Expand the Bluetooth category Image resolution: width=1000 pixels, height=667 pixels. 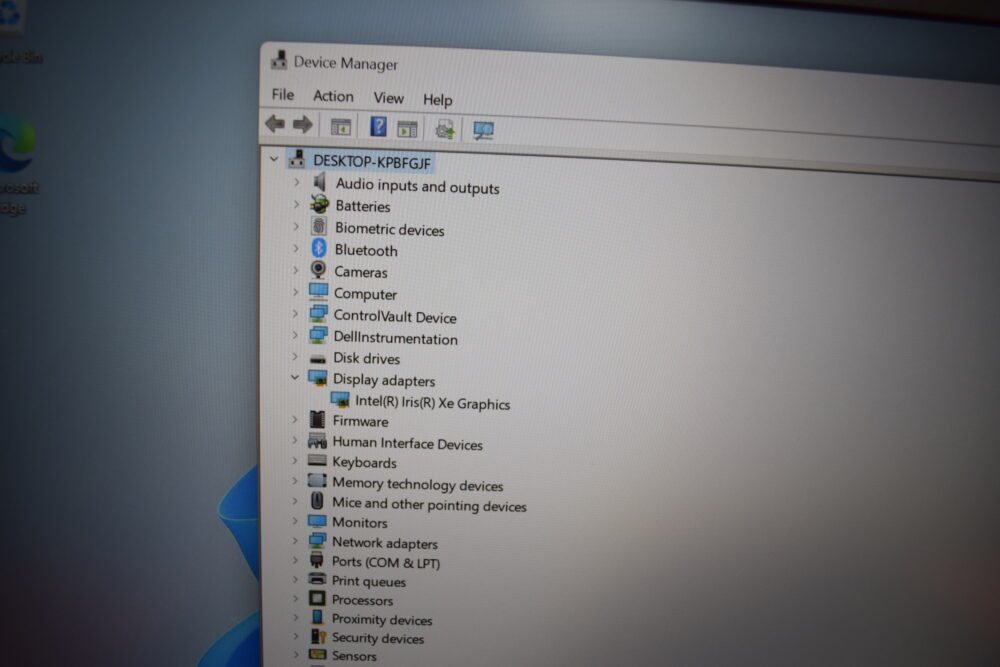(295, 248)
